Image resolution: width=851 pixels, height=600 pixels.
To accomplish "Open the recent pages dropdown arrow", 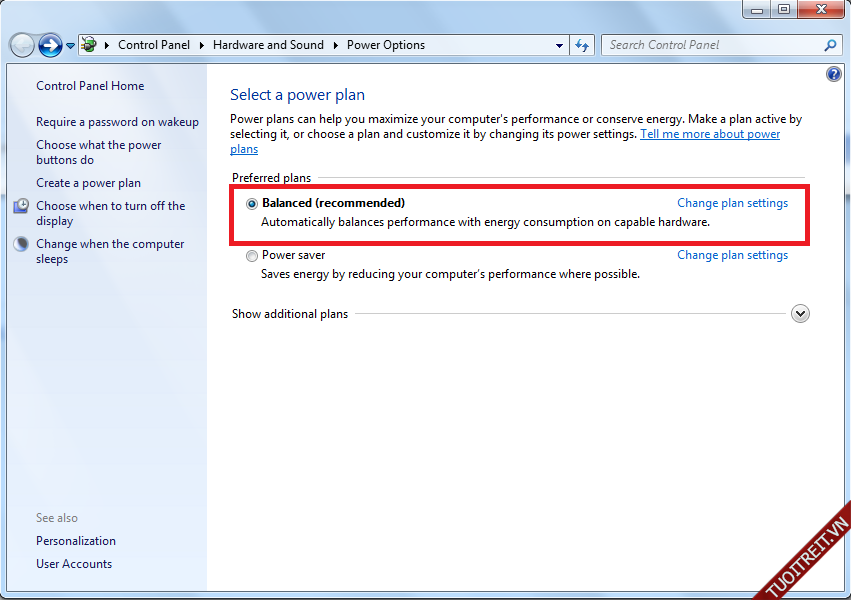I will [71, 46].
